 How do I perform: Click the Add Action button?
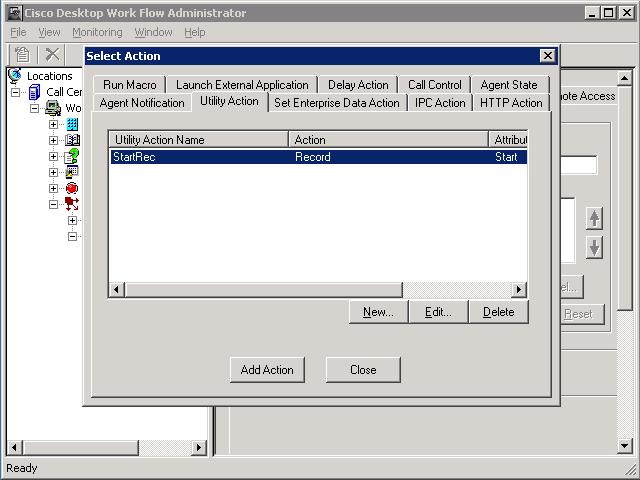pyautogui.click(x=267, y=370)
